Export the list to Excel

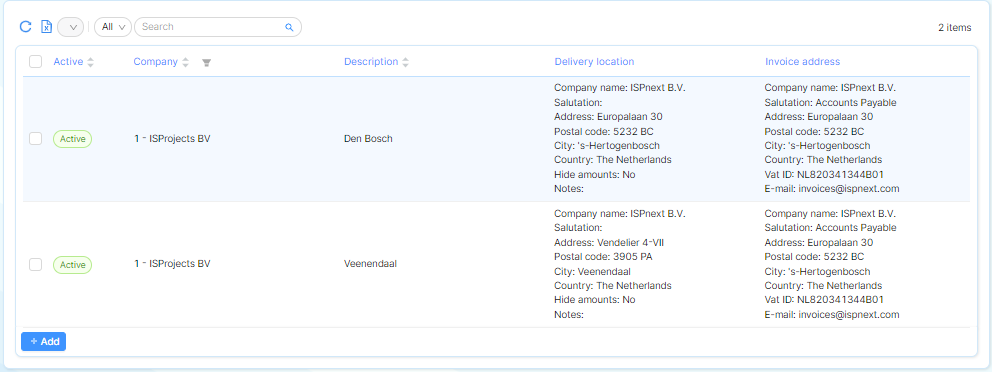click(x=46, y=27)
